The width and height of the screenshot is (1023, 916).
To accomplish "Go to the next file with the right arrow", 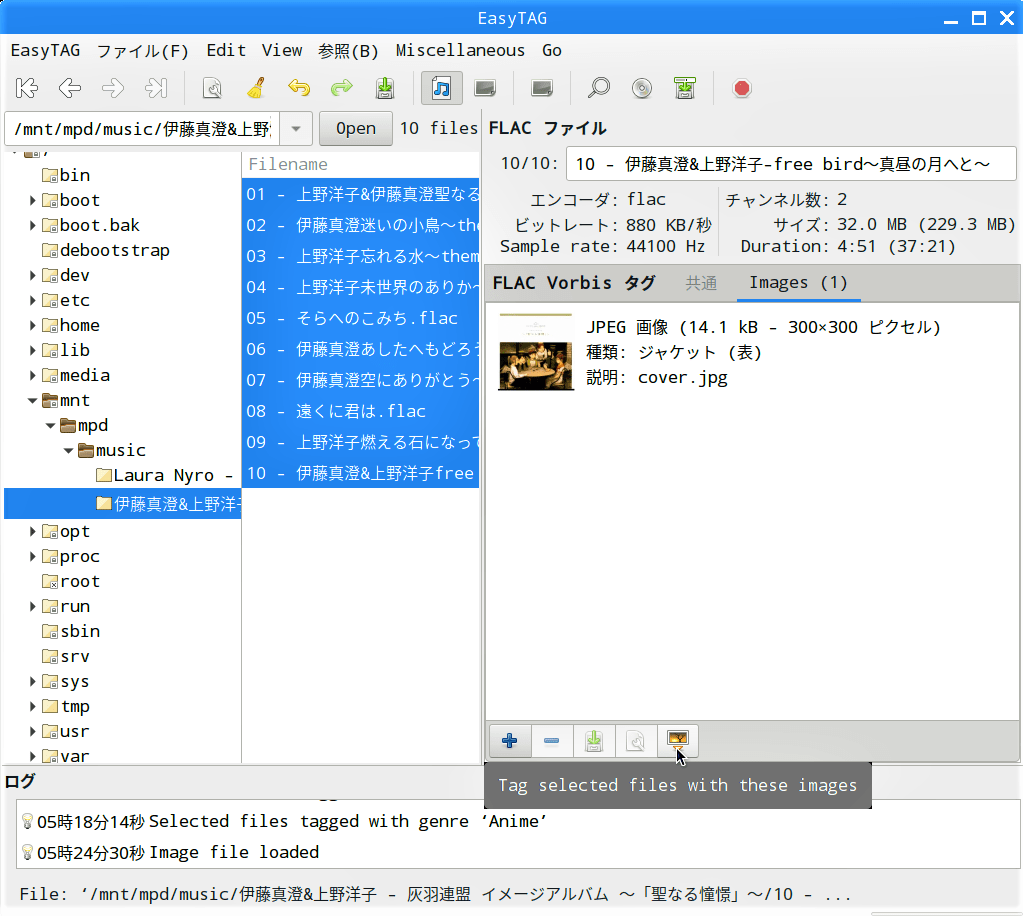I will coord(113,88).
